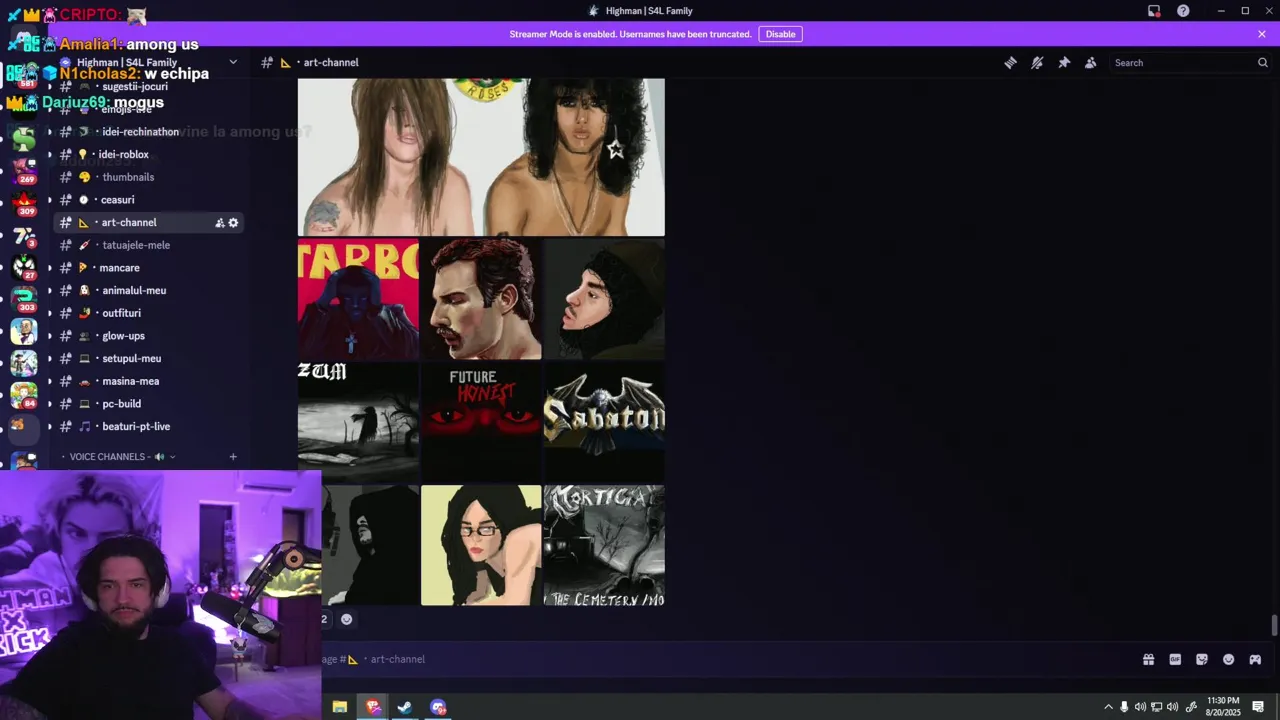Image resolution: width=1280 pixels, height=720 pixels.
Task: Open the Sabaton artwork thumbnail
Action: pyautogui.click(x=604, y=422)
